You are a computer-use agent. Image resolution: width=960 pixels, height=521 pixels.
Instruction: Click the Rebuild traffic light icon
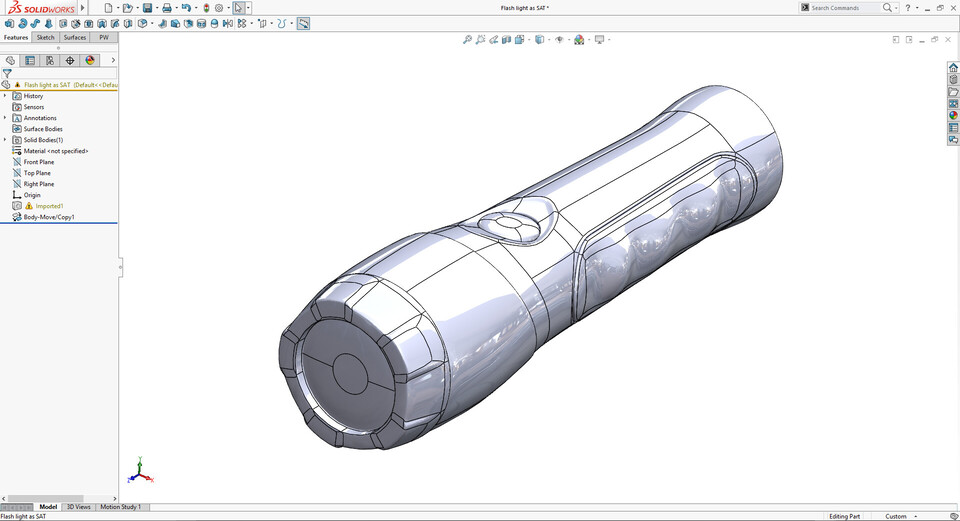point(205,8)
